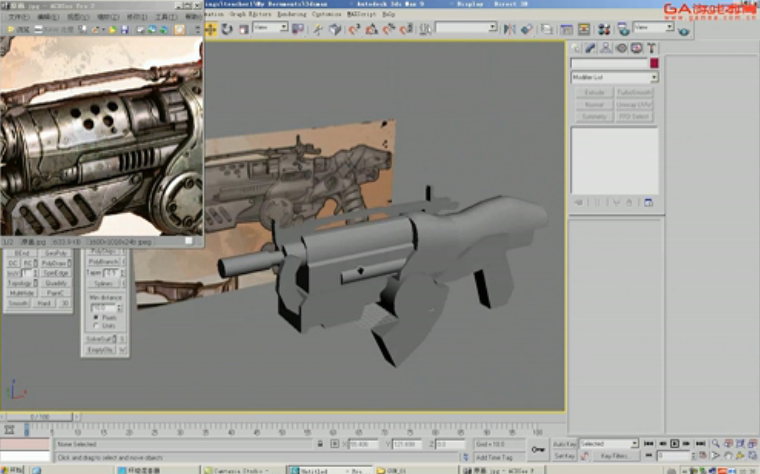
Task: Click the FFD Select modifier button
Action: click(x=634, y=117)
